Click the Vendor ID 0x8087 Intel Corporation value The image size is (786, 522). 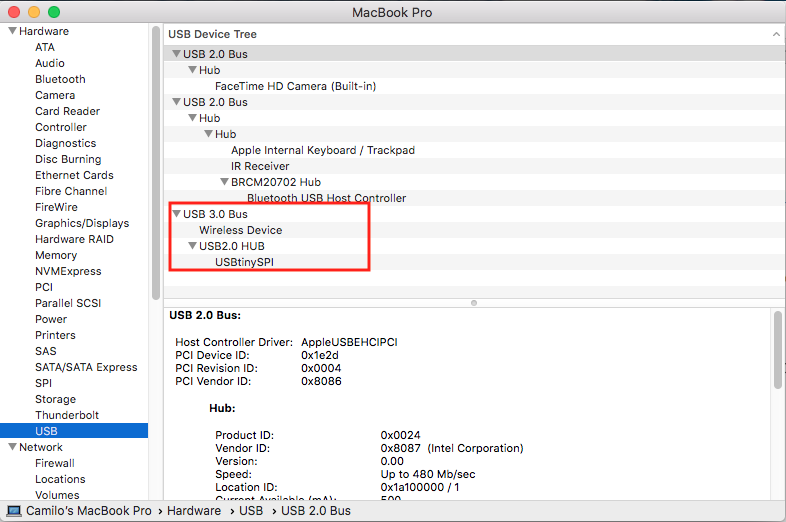[x=452, y=448]
